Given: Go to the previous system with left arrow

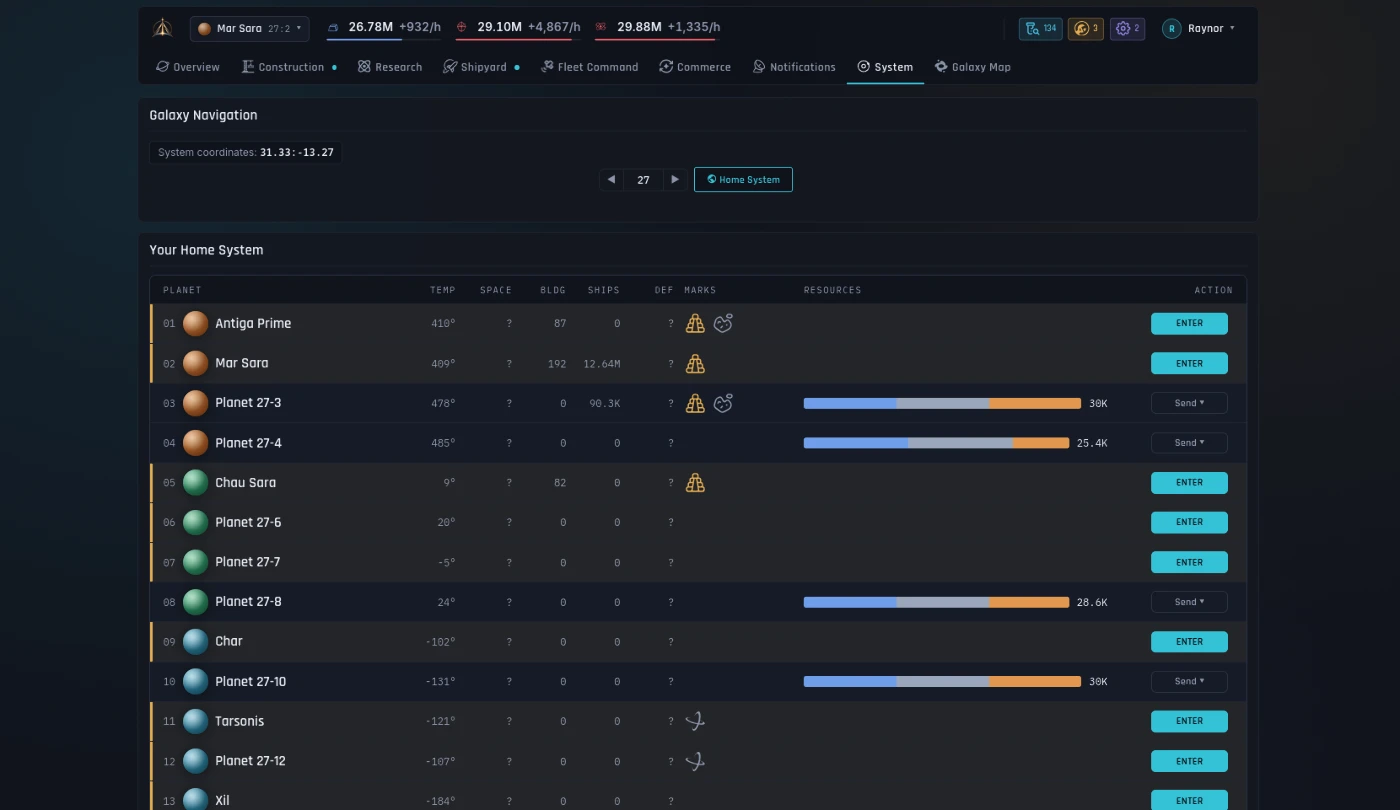Looking at the screenshot, I should [x=611, y=180].
